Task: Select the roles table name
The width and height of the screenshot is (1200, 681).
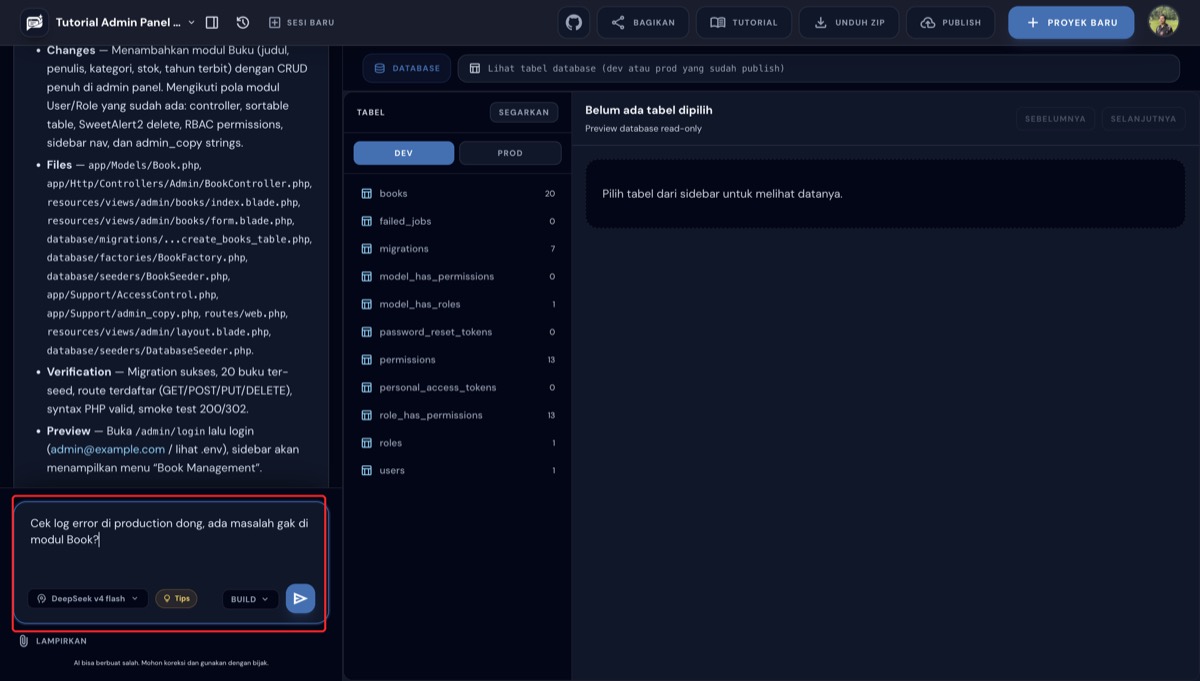Action: pyautogui.click(x=390, y=442)
